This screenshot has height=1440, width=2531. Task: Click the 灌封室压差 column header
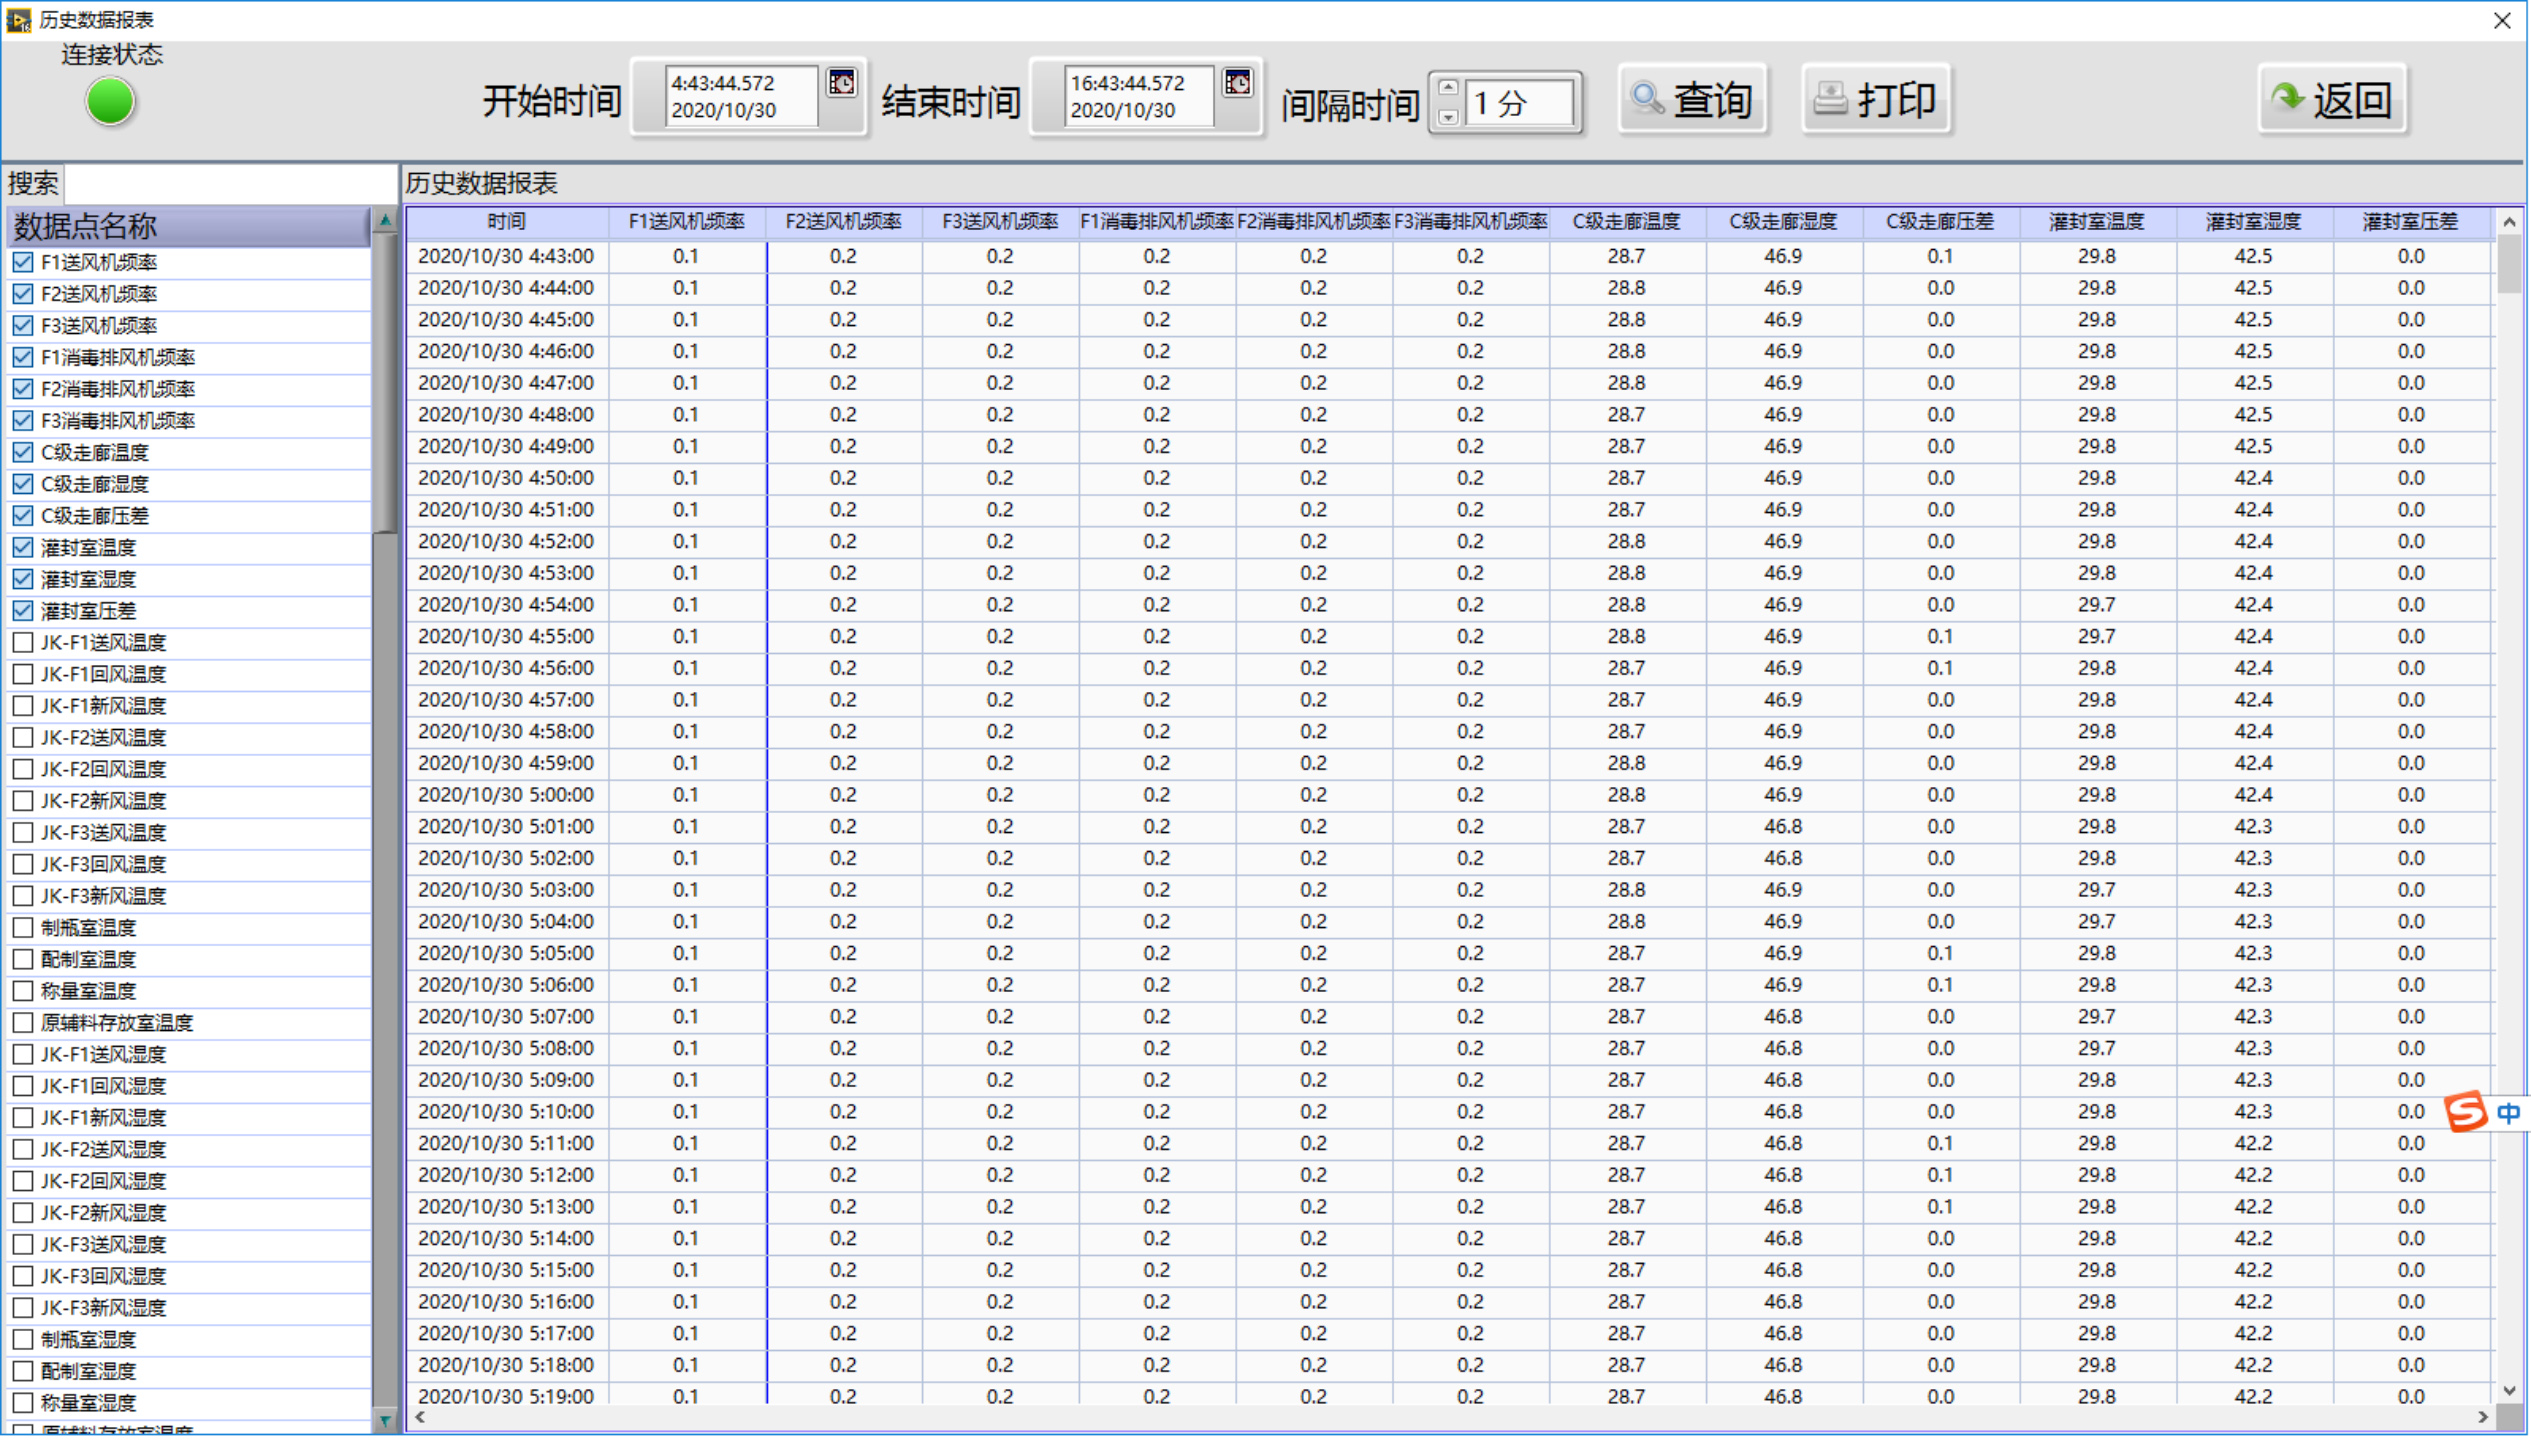(x=2411, y=222)
